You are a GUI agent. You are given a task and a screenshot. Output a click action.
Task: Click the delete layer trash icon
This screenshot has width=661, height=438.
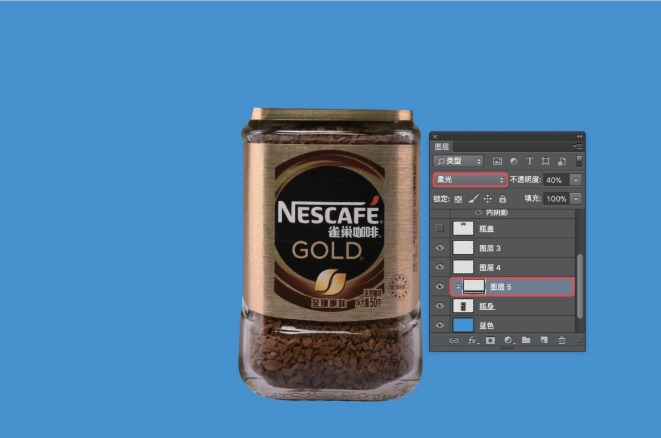562,340
